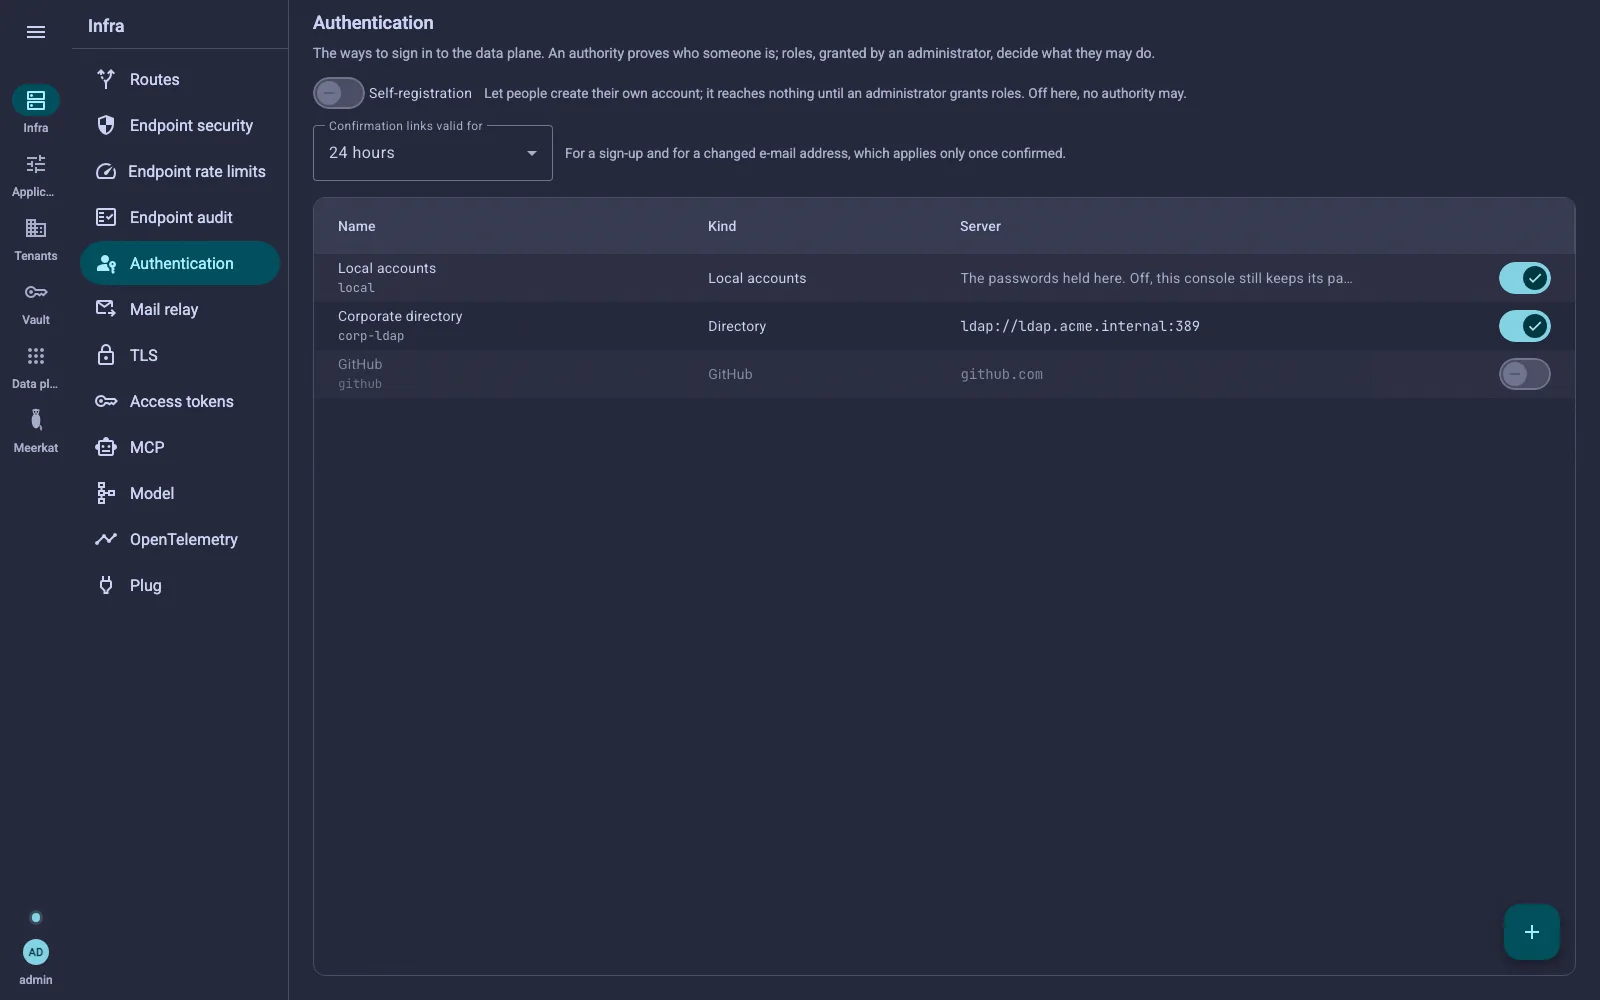This screenshot has height=1000, width=1600.
Task: Open the Data plane rail section
Action: (x=36, y=366)
